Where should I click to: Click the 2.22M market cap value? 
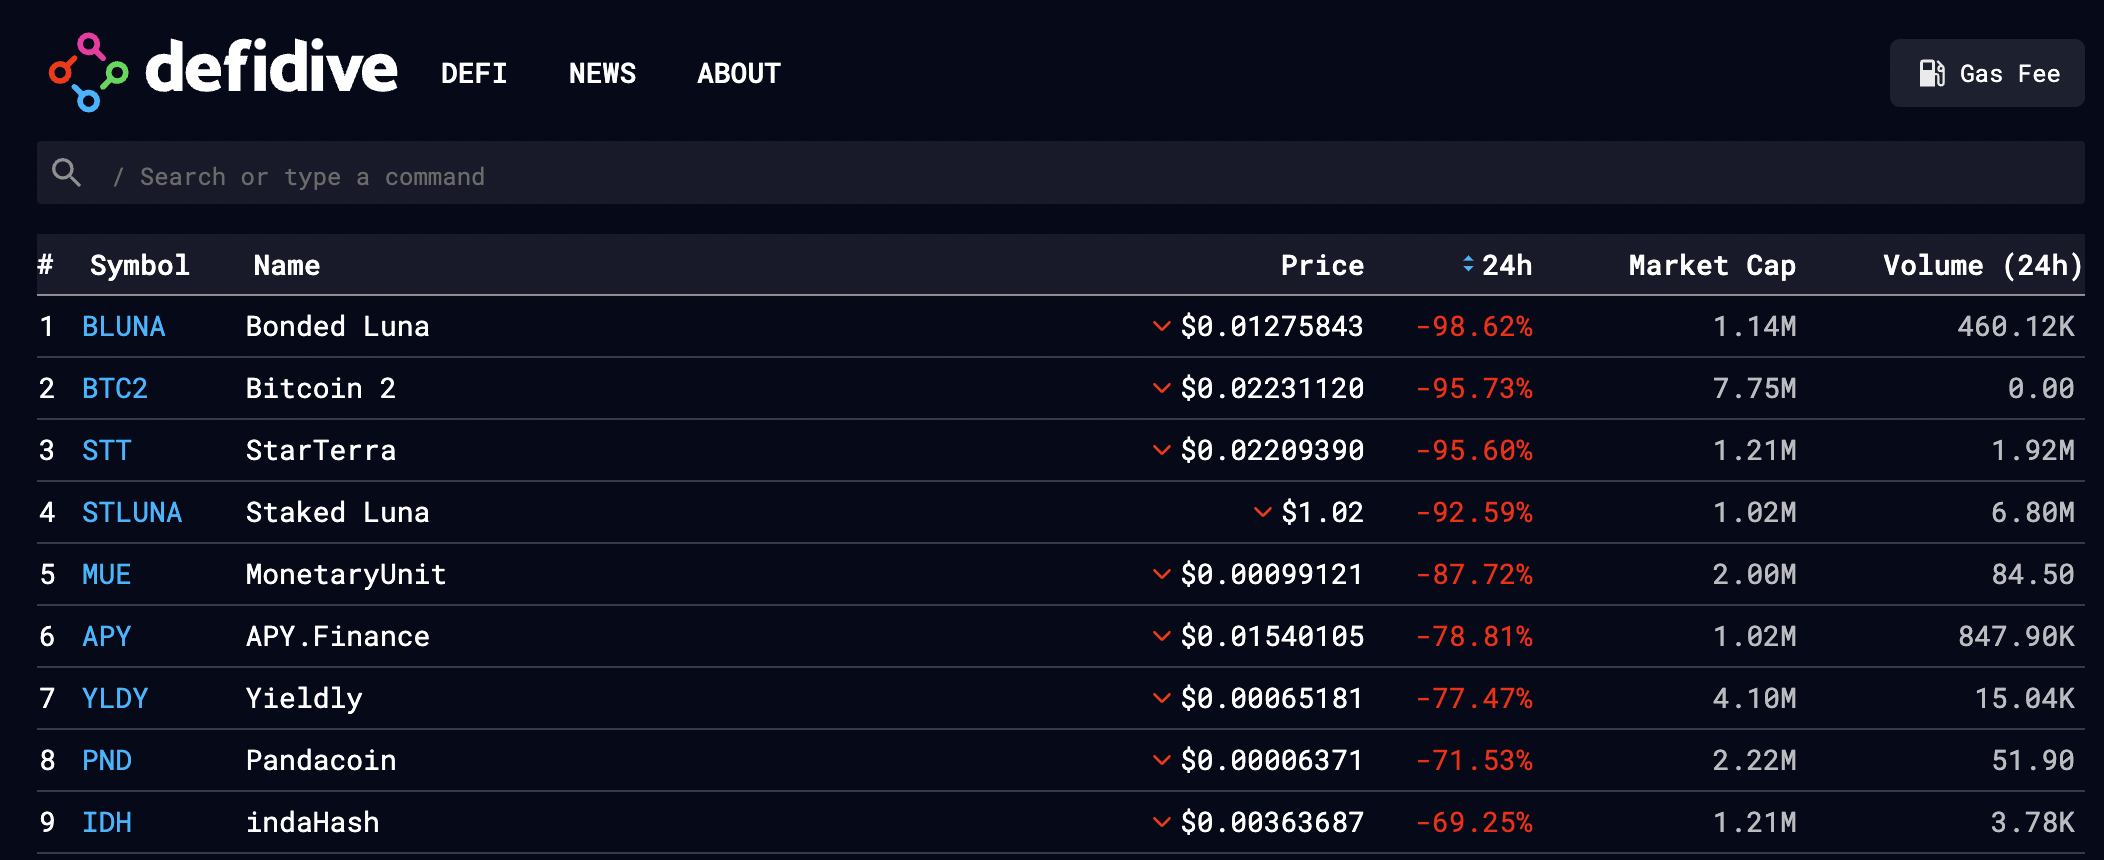click(1754, 760)
